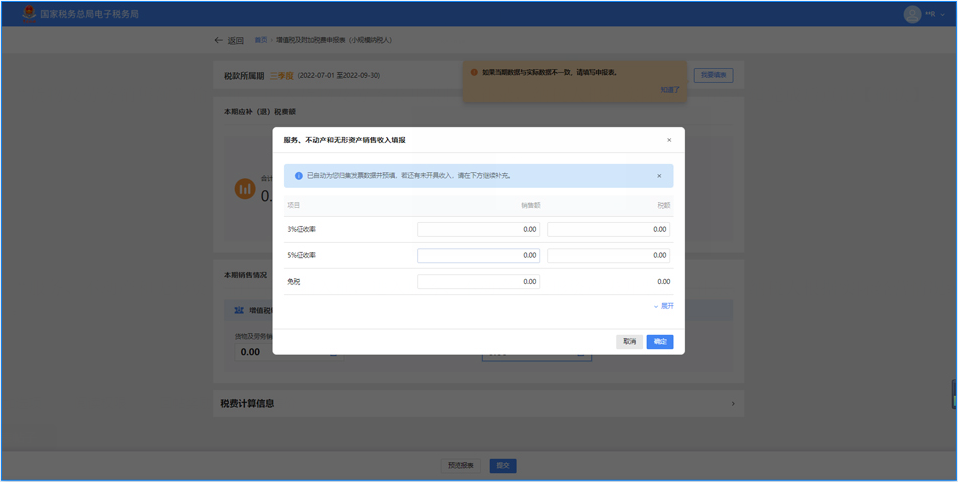The width and height of the screenshot is (958, 482).
Task: Dismiss the blue info banner
Action: (659, 176)
